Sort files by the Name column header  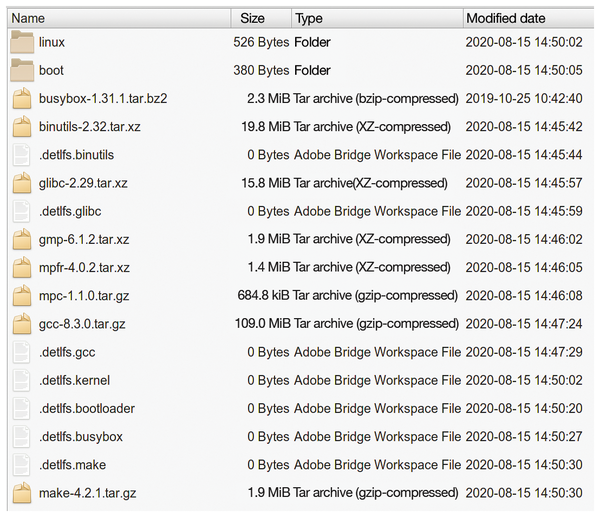pos(119,18)
